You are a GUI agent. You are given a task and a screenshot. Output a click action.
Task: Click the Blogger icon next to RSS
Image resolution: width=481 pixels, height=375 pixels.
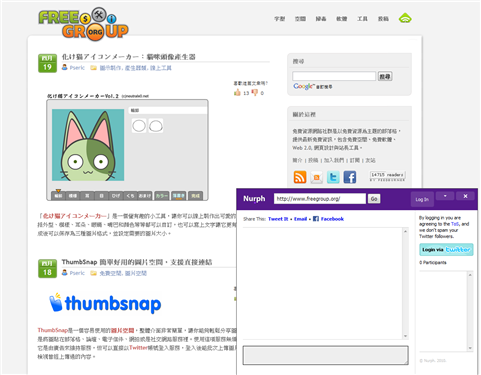tap(316, 177)
